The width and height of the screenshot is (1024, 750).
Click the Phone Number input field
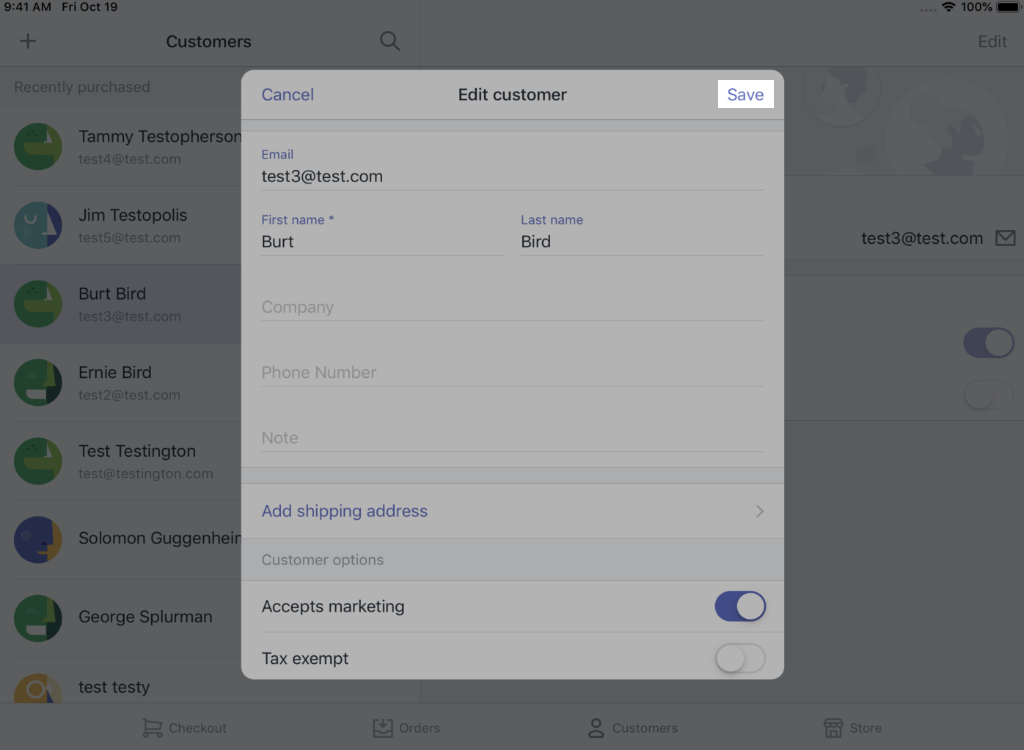[x=512, y=372]
